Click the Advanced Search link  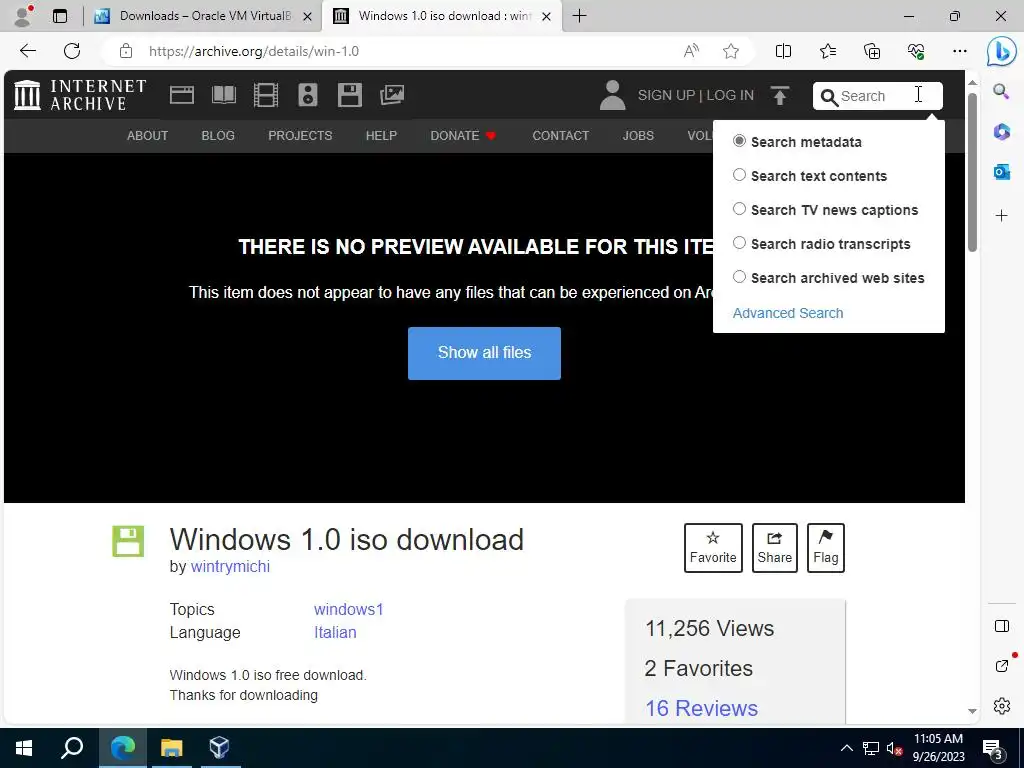(788, 313)
